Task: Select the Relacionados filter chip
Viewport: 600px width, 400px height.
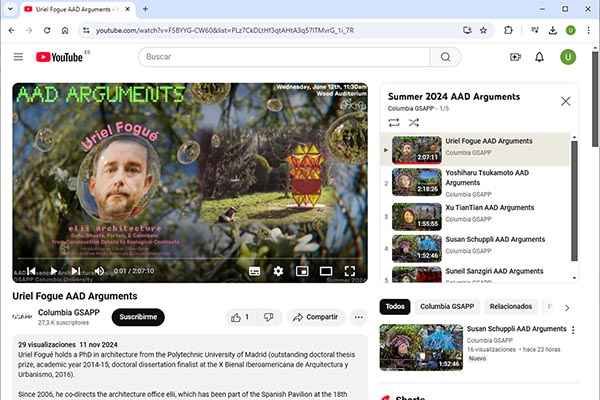Action: click(x=510, y=307)
